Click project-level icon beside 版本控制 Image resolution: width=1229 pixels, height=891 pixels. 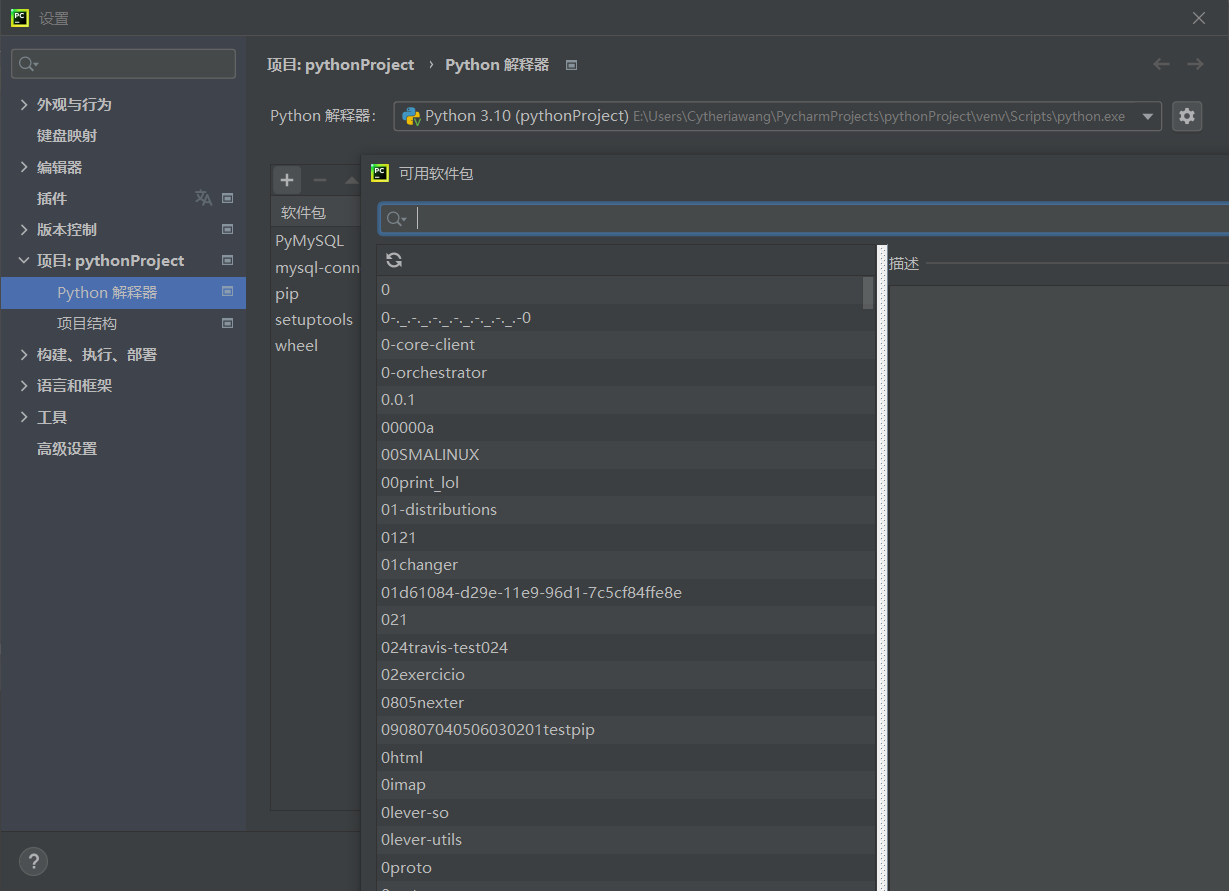pyautogui.click(x=227, y=229)
